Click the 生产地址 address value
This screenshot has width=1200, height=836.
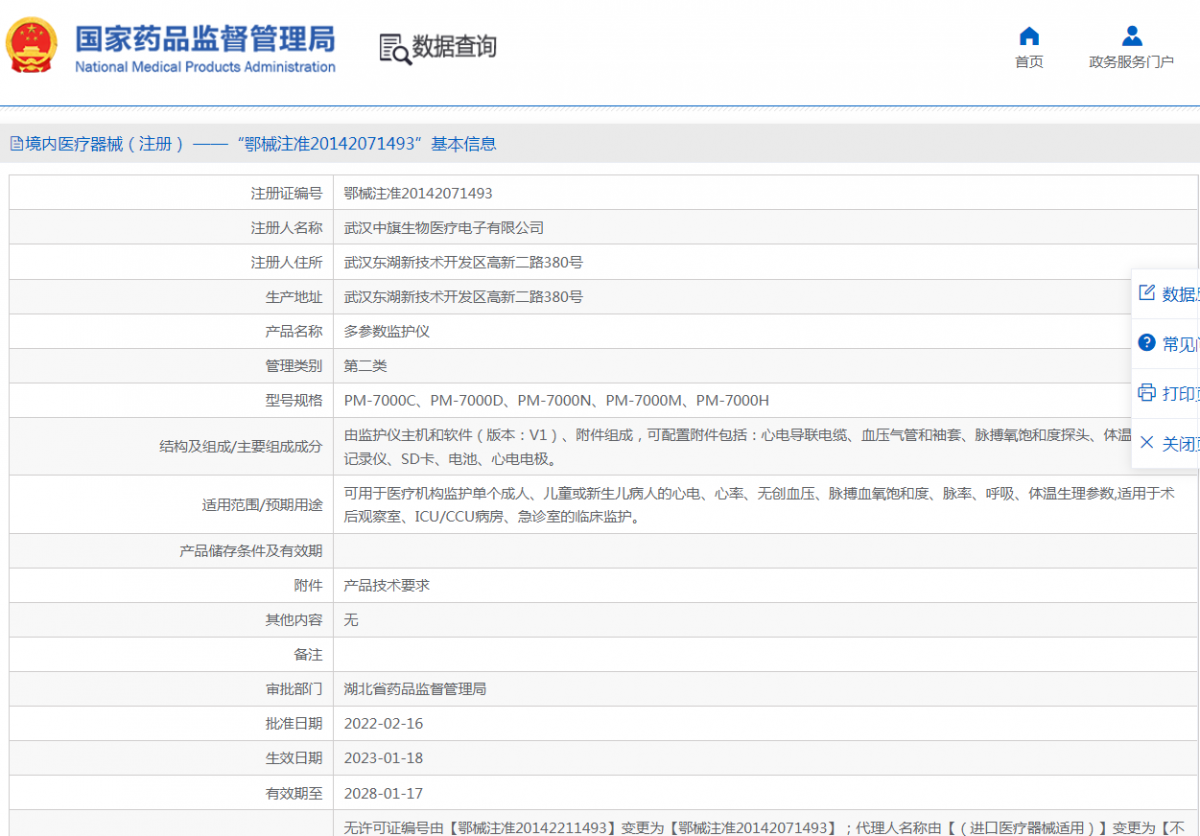click(464, 297)
